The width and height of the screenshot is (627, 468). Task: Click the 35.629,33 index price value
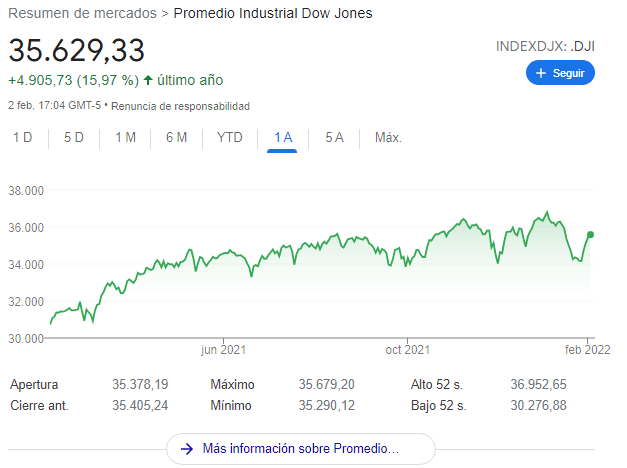click(77, 50)
